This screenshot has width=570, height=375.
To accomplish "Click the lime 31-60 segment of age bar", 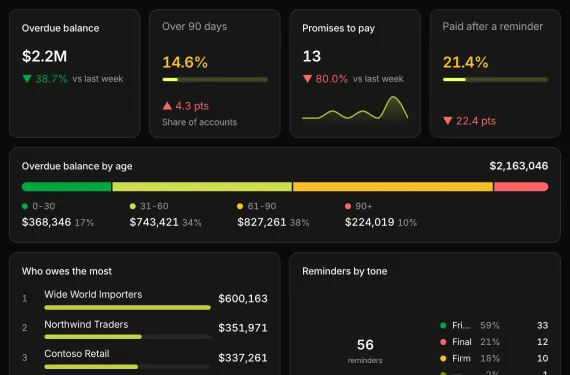I will (x=202, y=187).
